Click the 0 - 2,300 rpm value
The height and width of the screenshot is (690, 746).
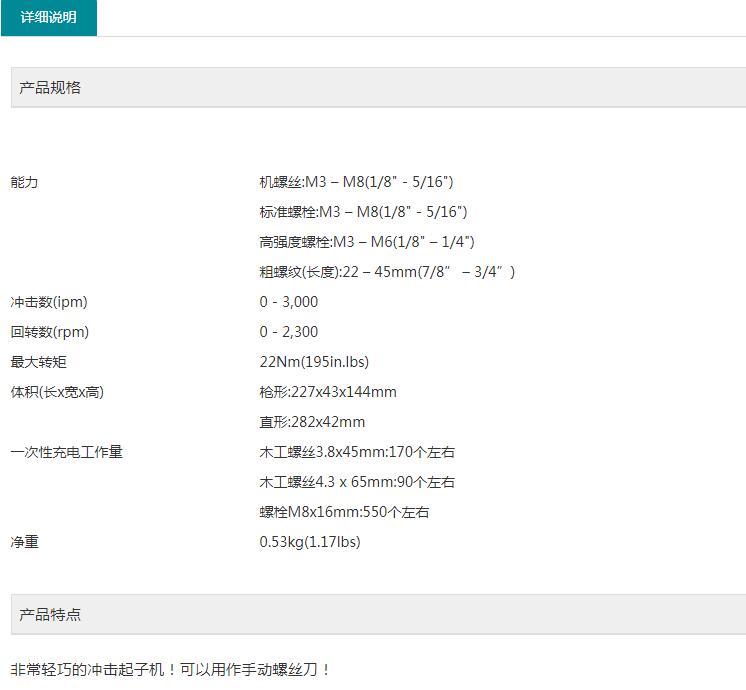click(289, 332)
